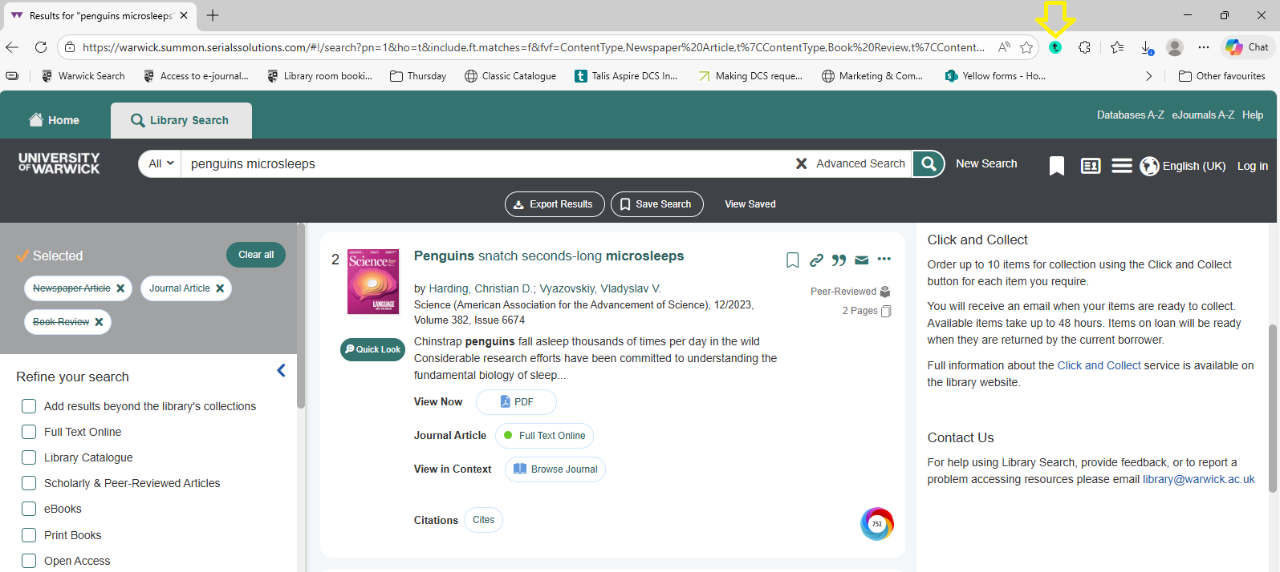The image size is (1280, 572).
Task: Select the Library Search tab
Action: coord(181,120)
